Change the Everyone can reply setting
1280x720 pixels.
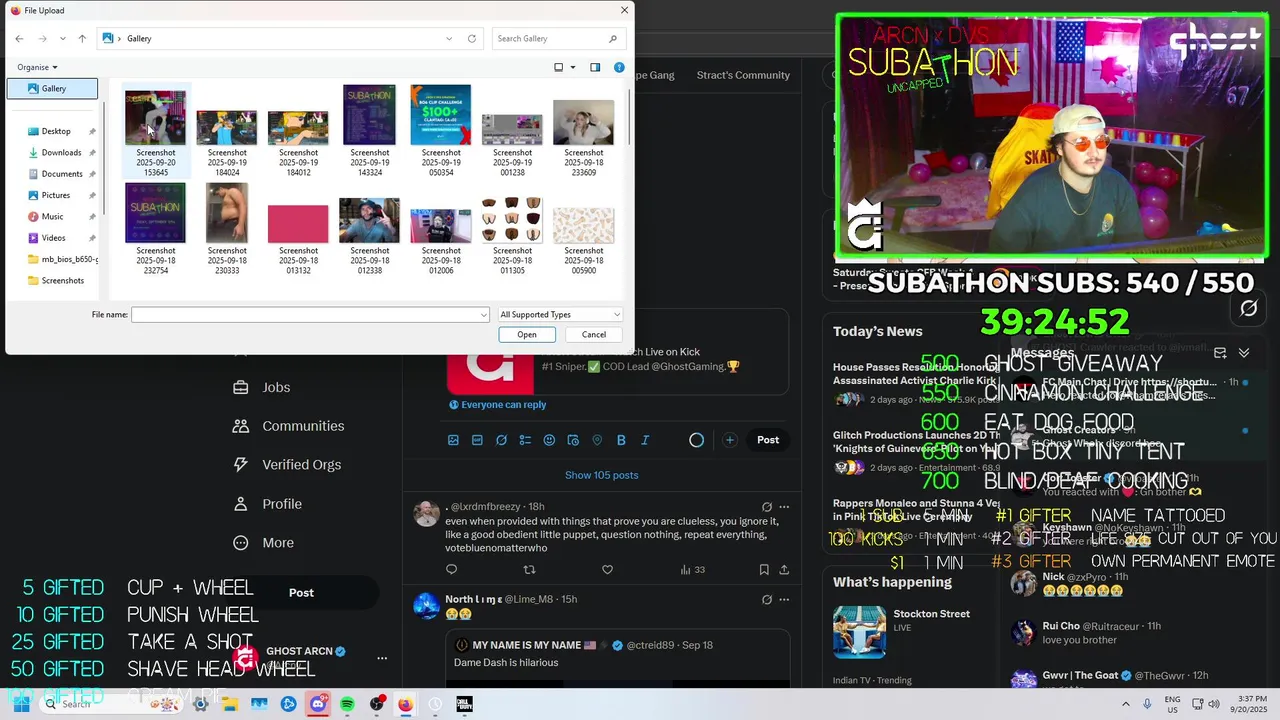coord(497,404)
